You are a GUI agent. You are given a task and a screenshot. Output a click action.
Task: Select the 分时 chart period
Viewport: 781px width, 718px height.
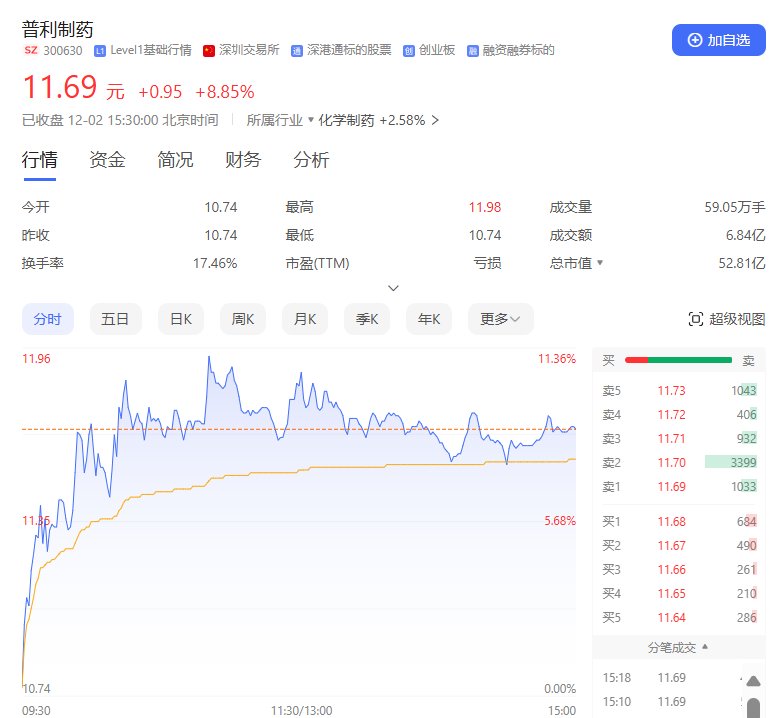(48, 319)
